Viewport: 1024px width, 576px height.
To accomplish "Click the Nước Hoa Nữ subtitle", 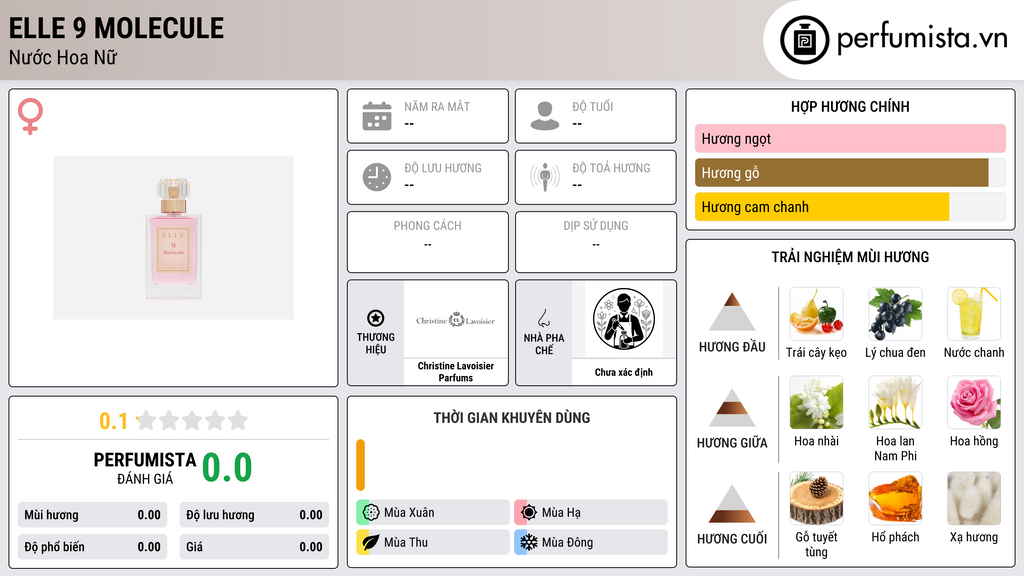I will pyautogui.click(x=63, y=57).
